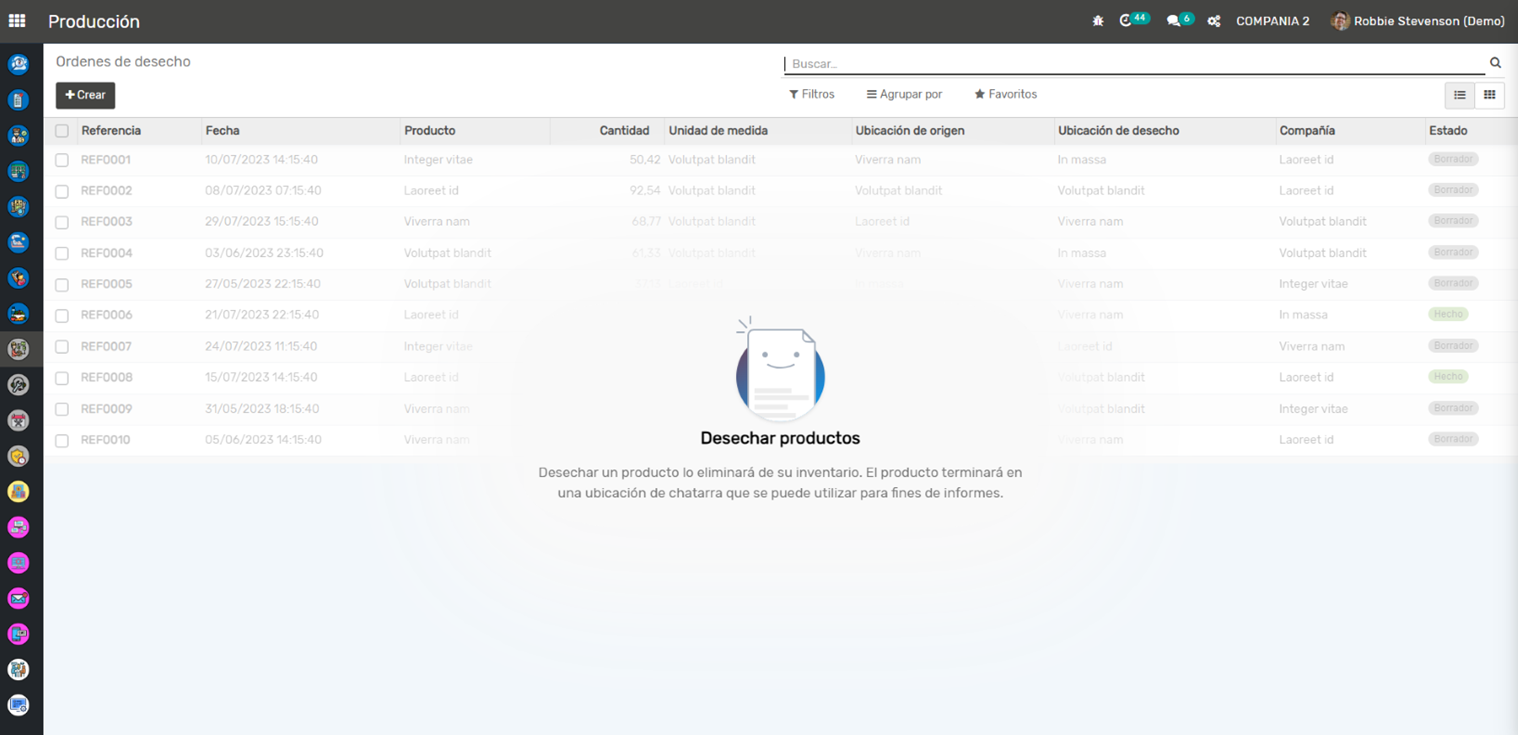Viewport: 1518px width, 735px height.
Task: Click the Producción title link
Action: (94, 22)
